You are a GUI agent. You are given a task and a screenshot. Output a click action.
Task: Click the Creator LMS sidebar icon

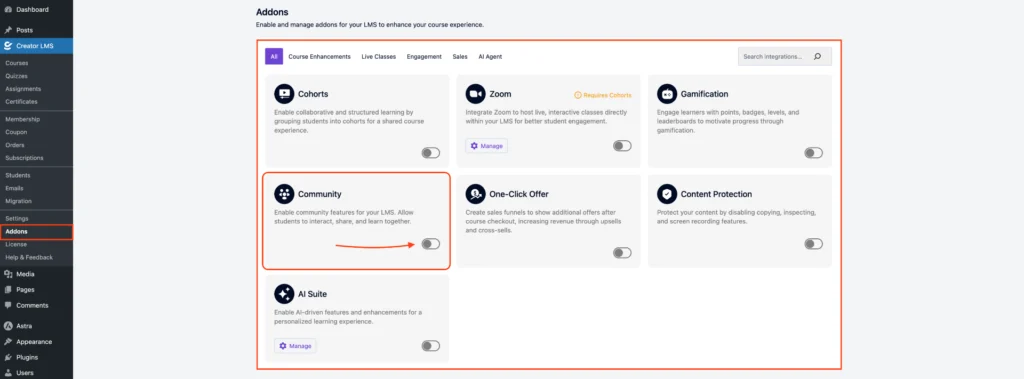click(x=8, y=46)
